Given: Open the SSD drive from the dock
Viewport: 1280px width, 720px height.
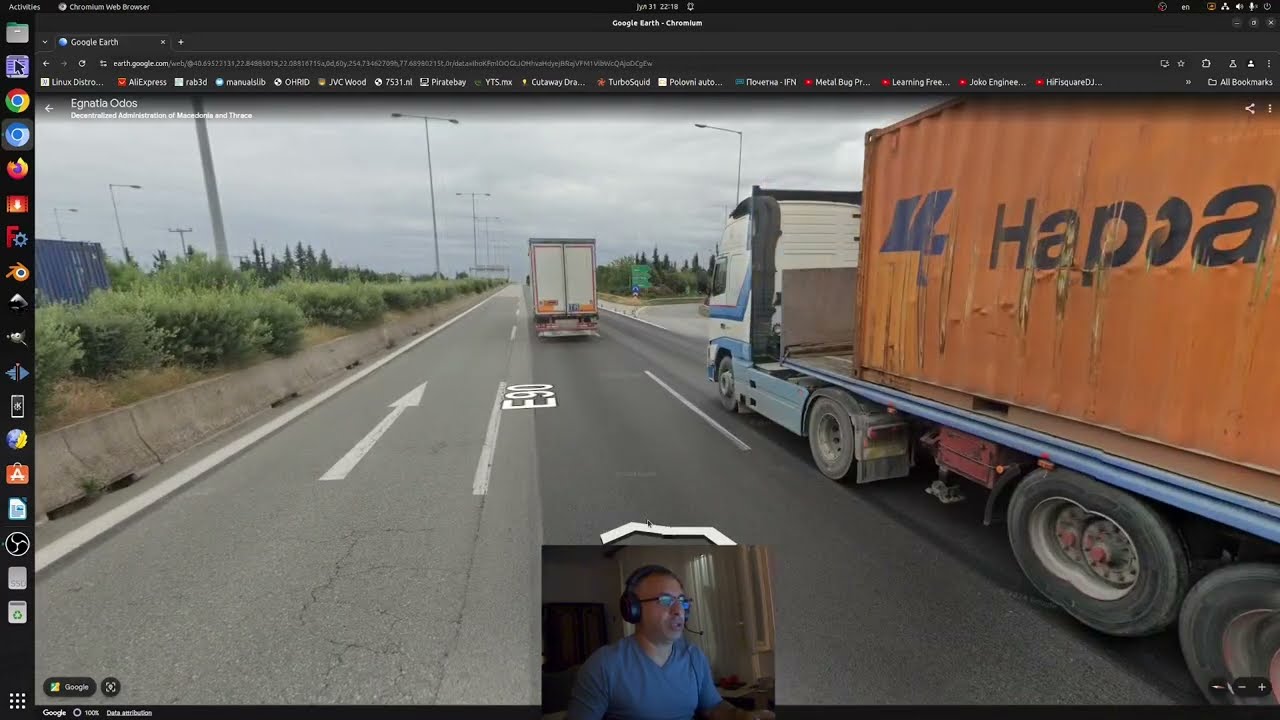Looking at the screenshot, I should pos(17,579).
